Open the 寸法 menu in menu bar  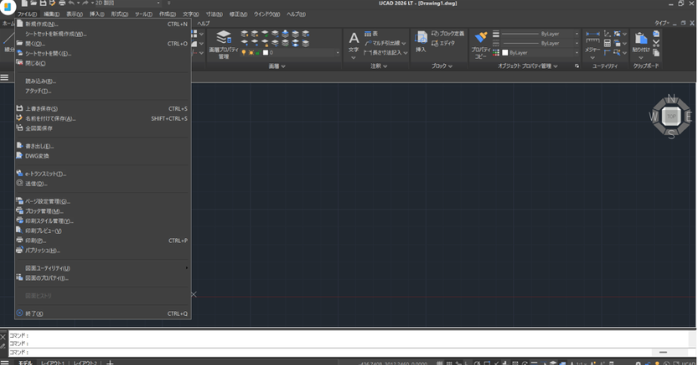pos(214,14)
